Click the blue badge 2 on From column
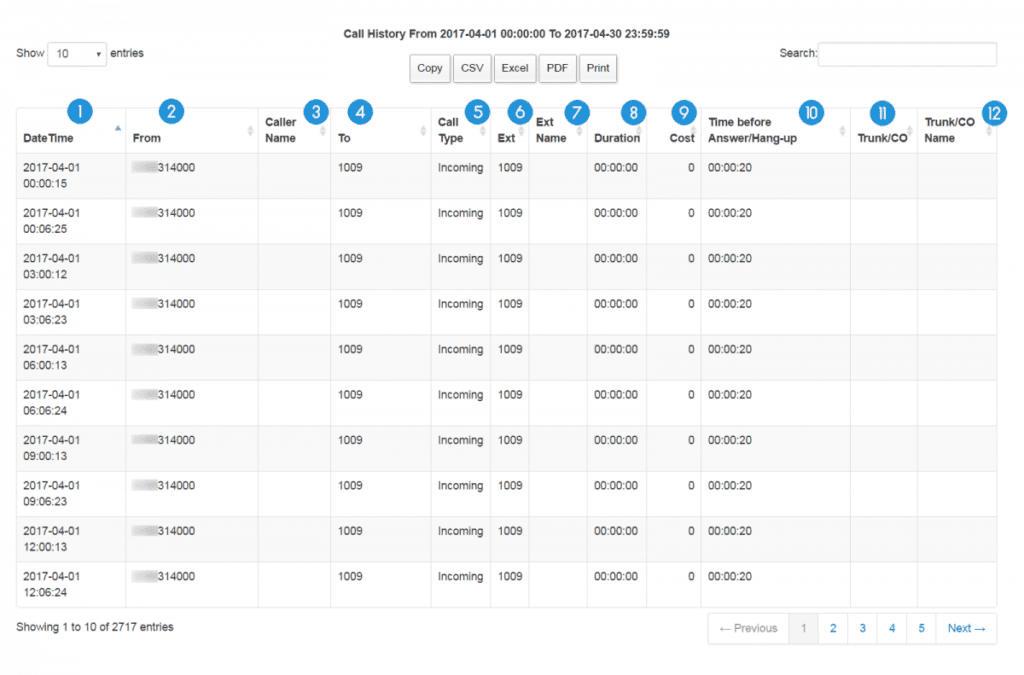Viewport: 1024px width, 675px height. [x=170, y=112]
